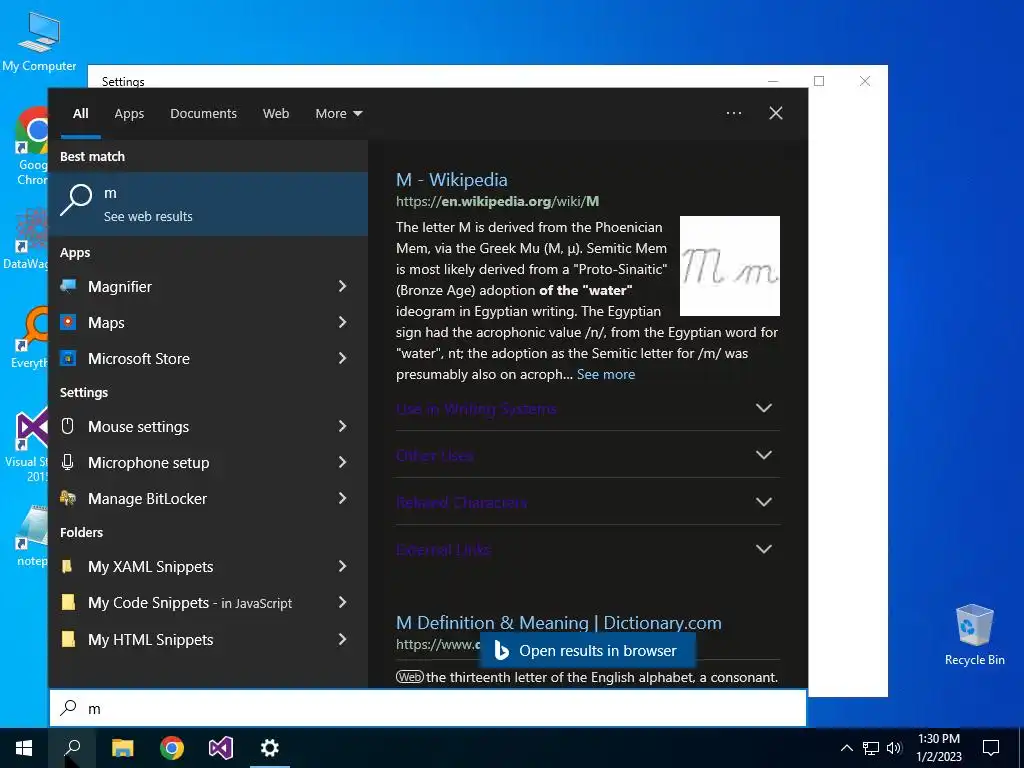Screen dimensions: 1024x768
Task: Click the Magnifier result text
Action: 120,286
